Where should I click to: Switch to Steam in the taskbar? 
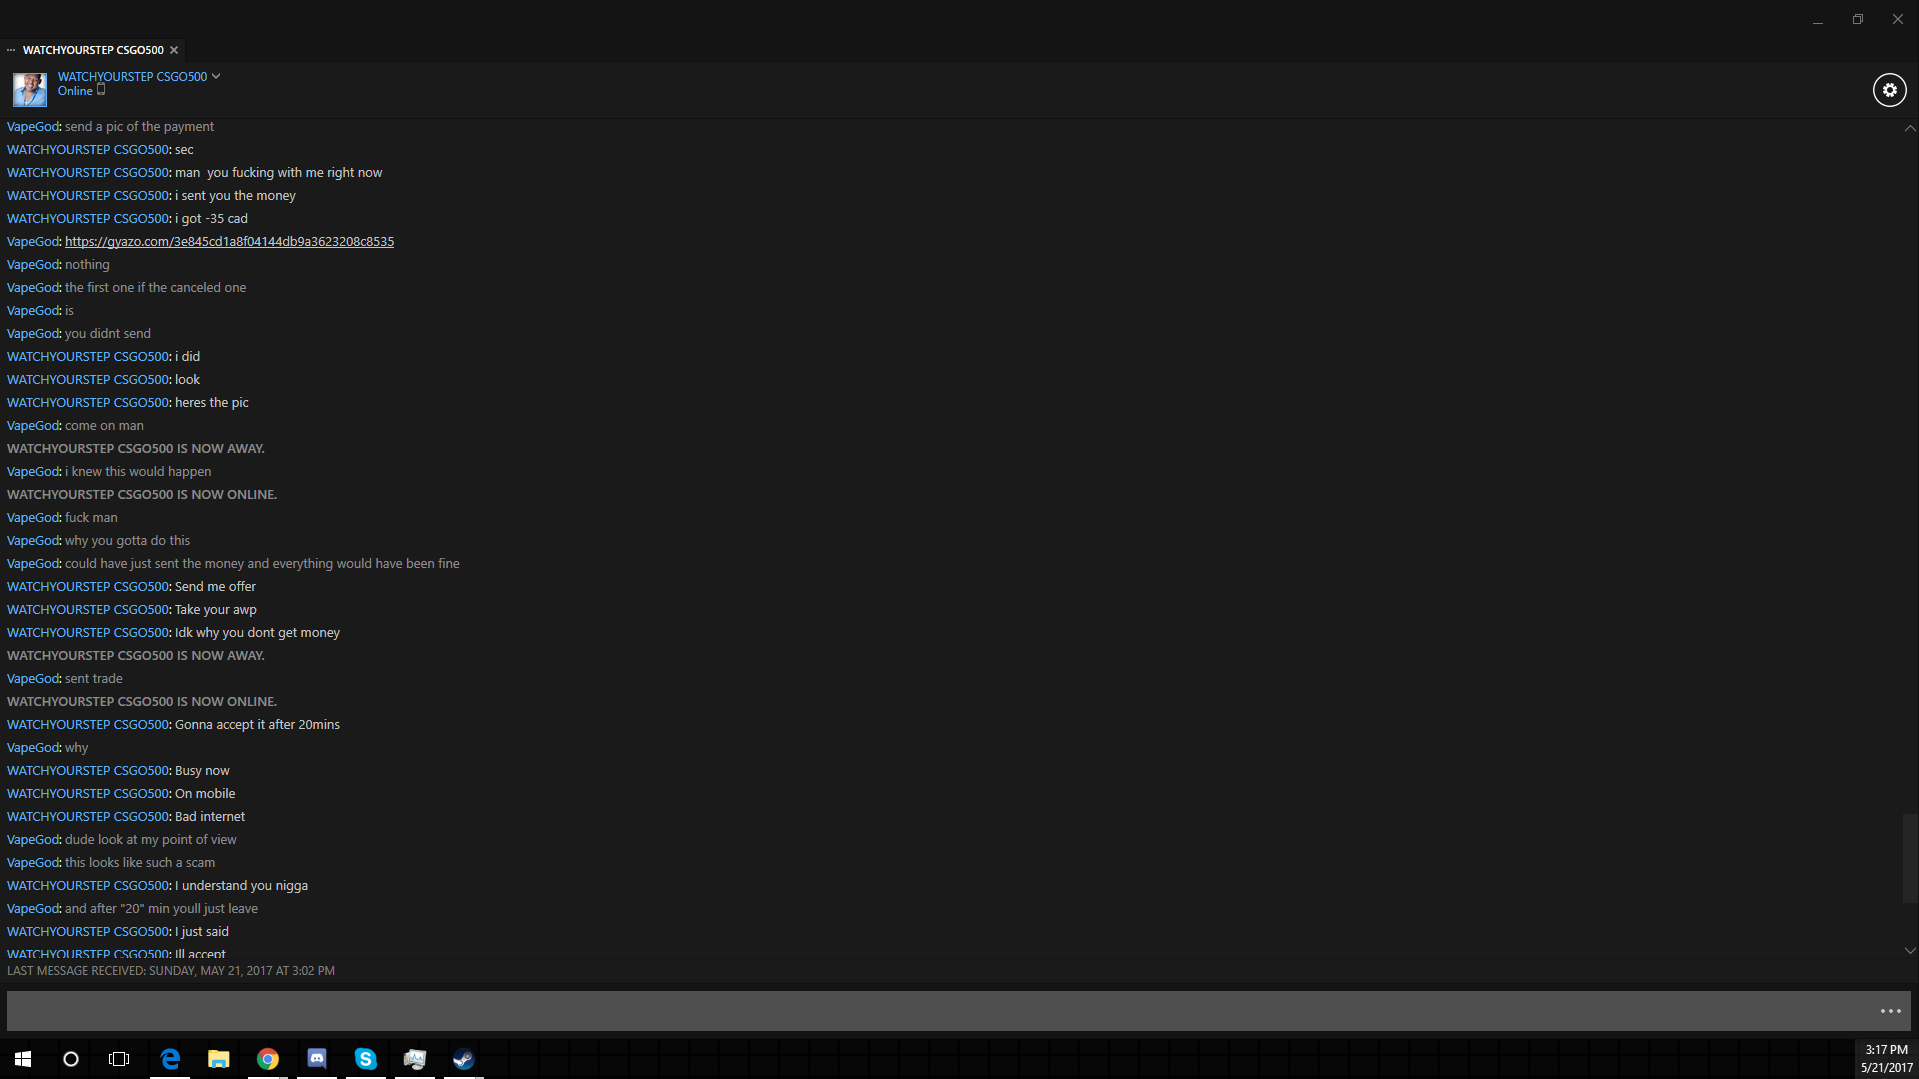(x=464, y=1058)
